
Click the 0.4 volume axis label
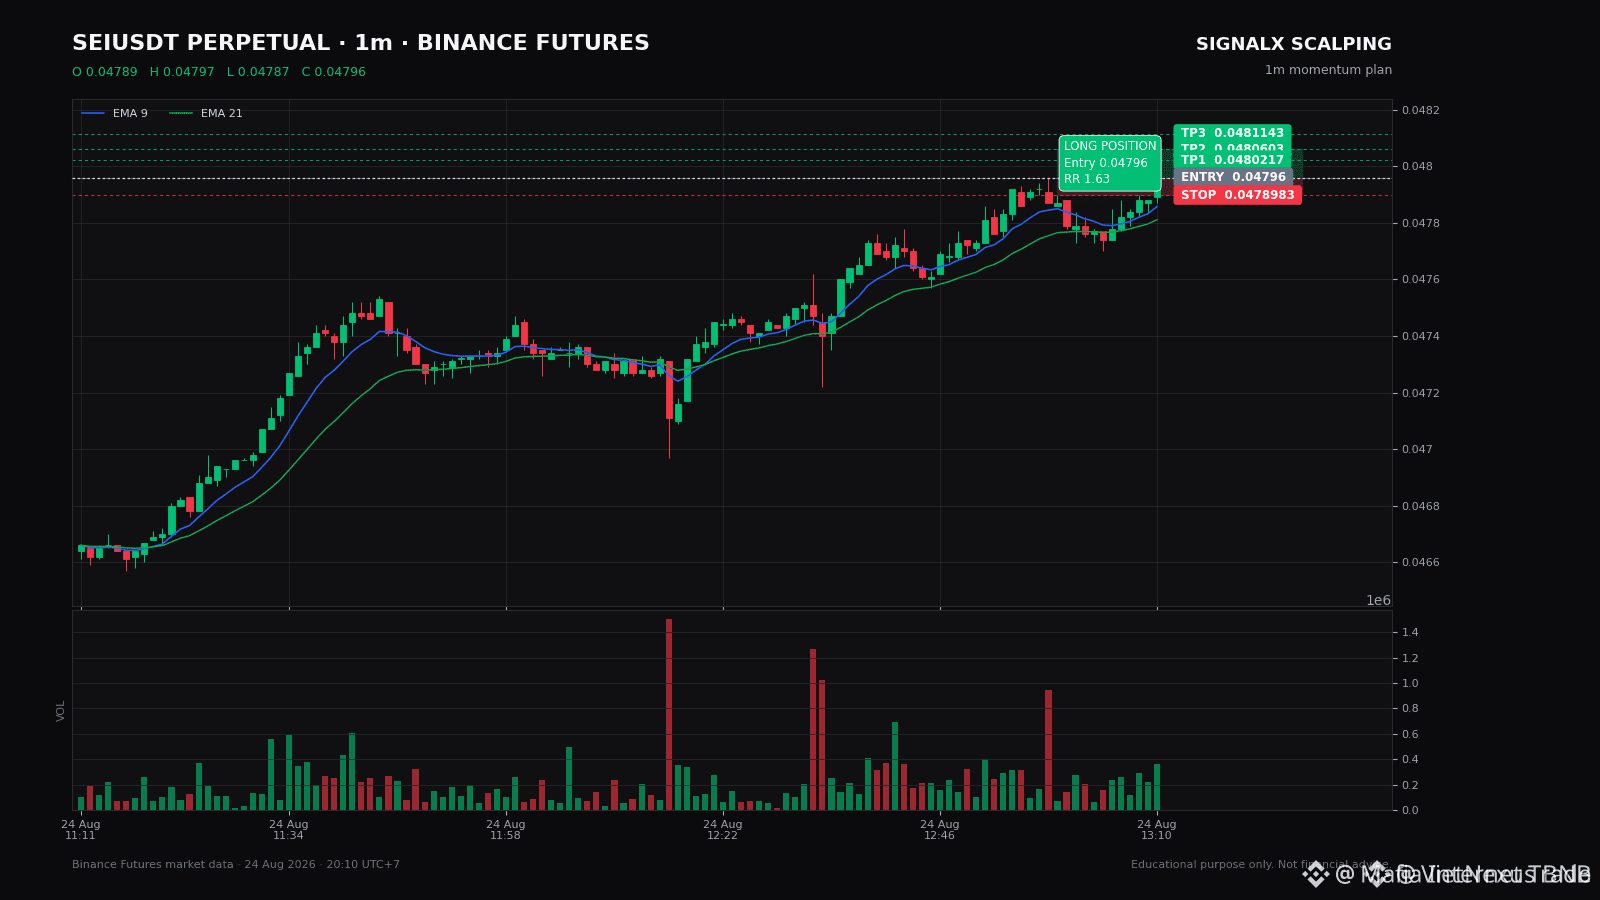pyautogui.click(x=1411, y=759)
